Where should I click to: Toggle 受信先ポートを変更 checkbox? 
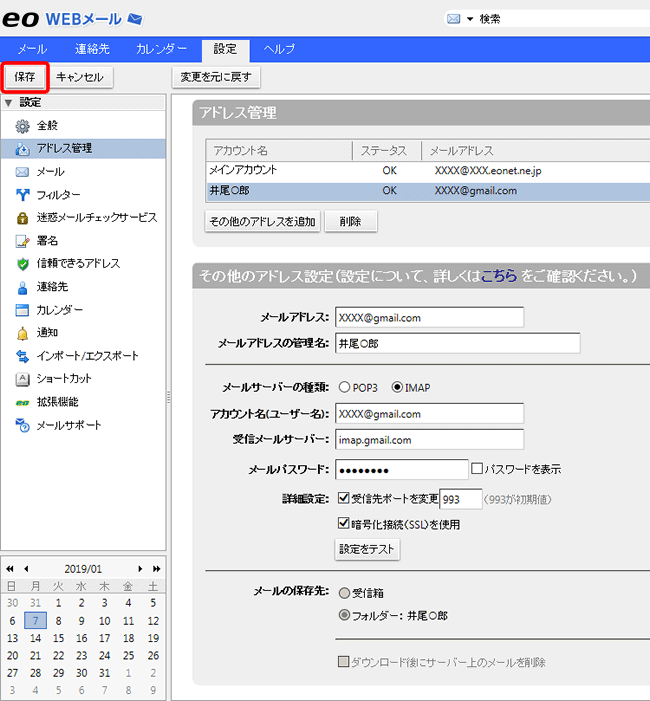pyautogui.click(x=343, y=498)
